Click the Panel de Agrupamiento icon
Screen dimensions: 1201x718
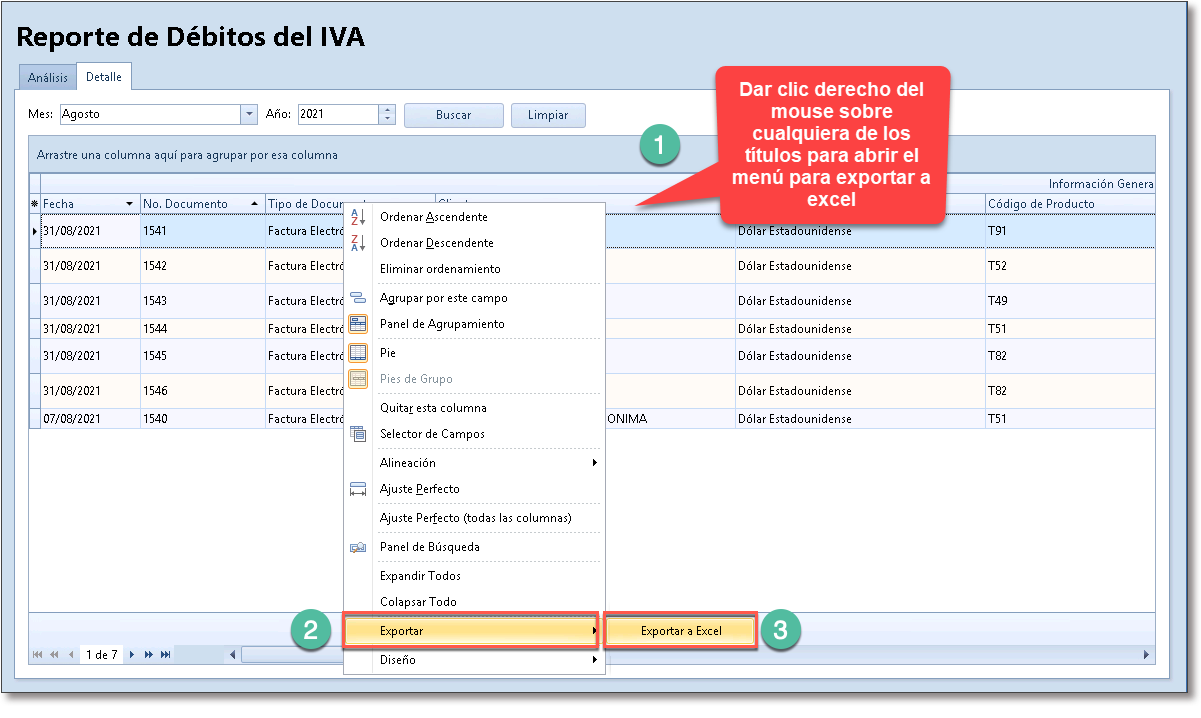358,324
